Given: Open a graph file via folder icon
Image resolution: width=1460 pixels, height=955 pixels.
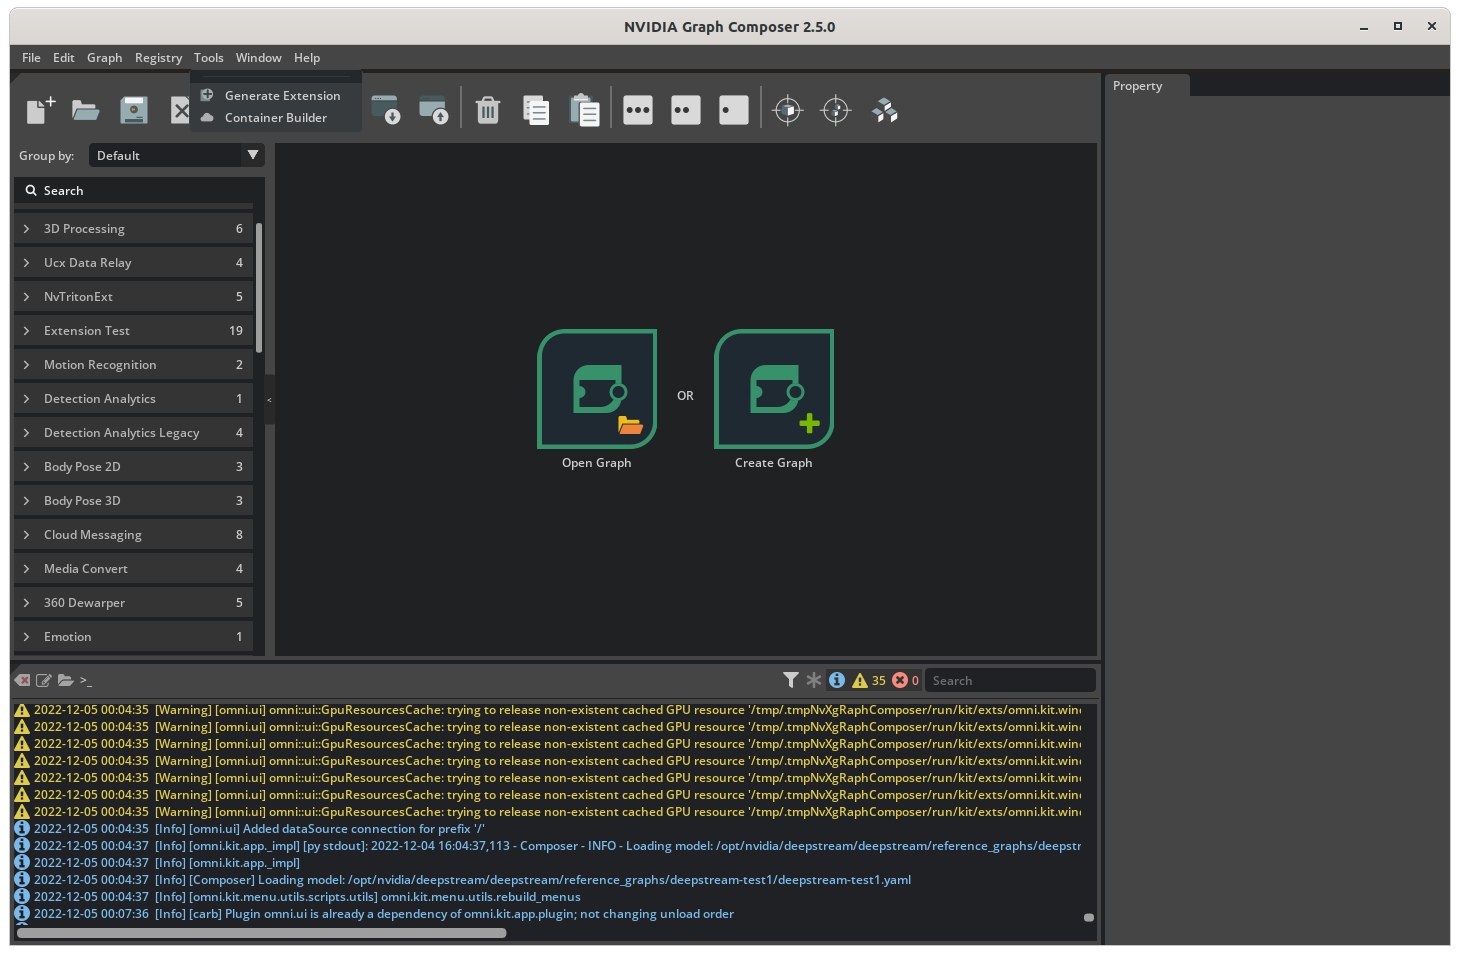Looking at the screenshot, I should (86, 110).
